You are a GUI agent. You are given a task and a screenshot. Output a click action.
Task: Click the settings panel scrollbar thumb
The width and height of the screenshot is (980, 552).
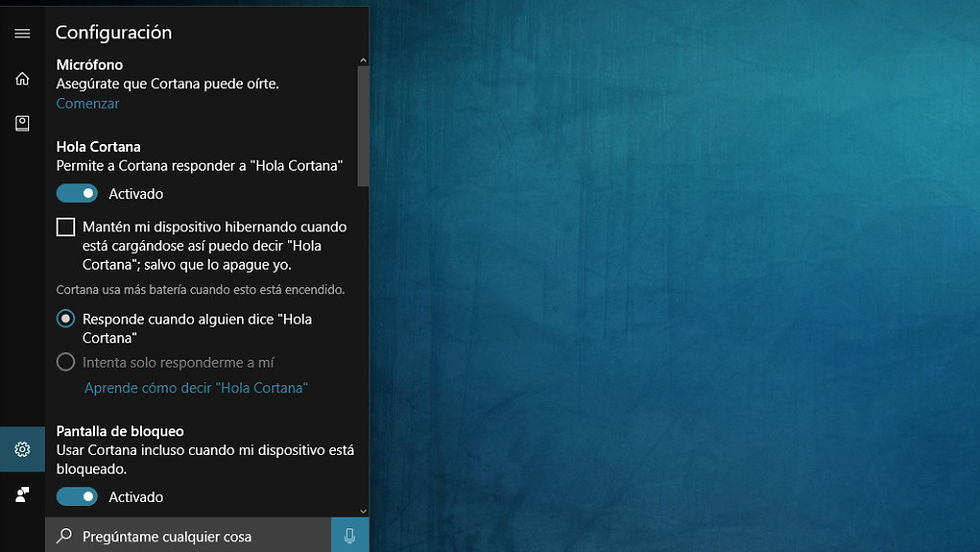[x=363, y=126]
